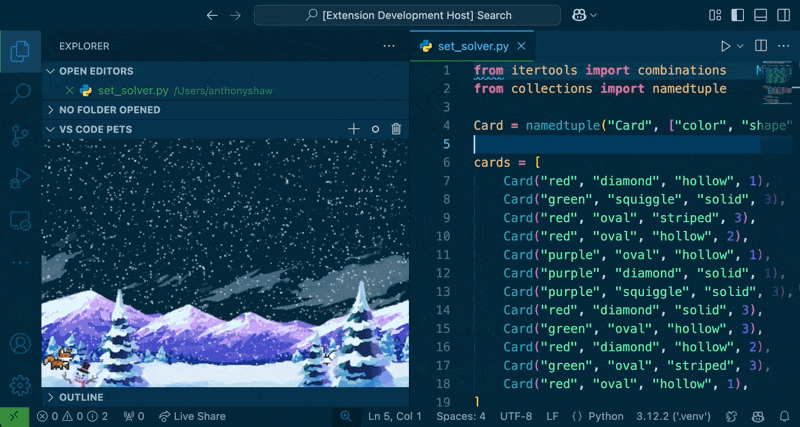The width and height of the screenshot is (800, 427).
Task: Click the editor minimap
Action: coord(777,84)
